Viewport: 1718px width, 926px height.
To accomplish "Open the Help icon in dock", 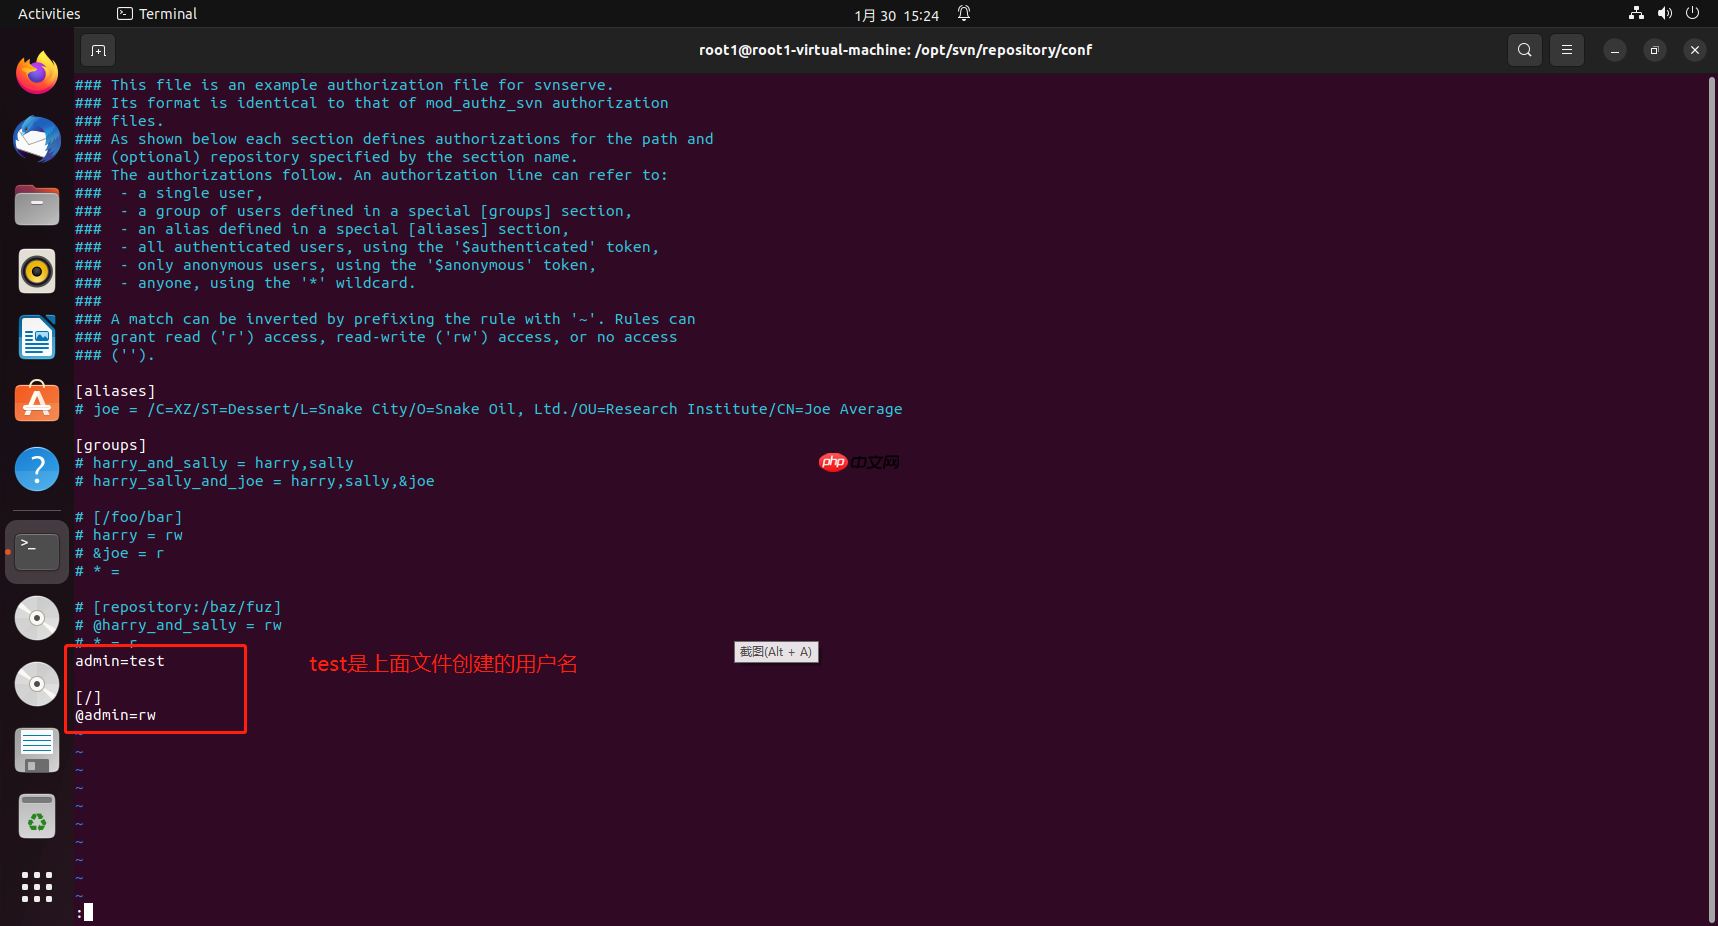I will click(x=37, y=469).
